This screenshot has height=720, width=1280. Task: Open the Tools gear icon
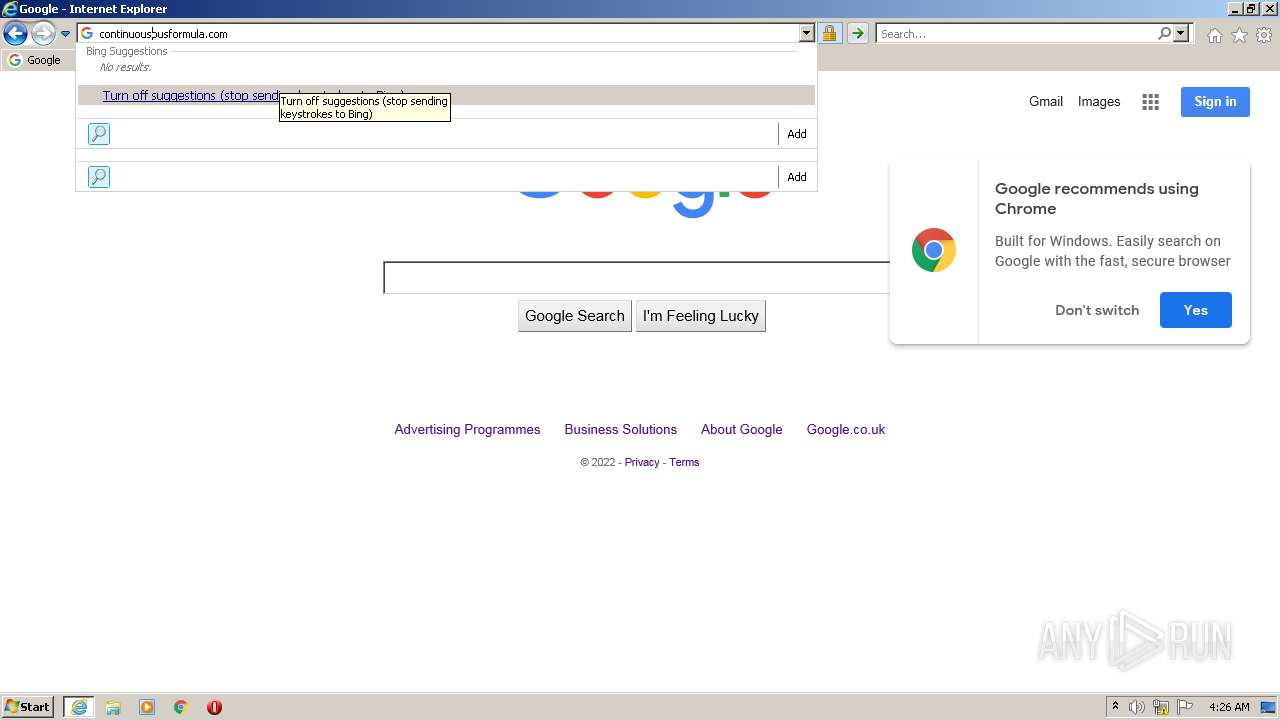click(1264, 35)
